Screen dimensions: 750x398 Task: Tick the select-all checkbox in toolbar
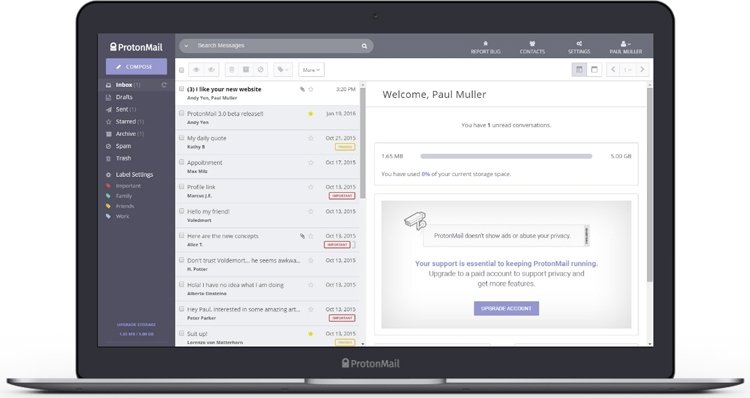[181, 70]
